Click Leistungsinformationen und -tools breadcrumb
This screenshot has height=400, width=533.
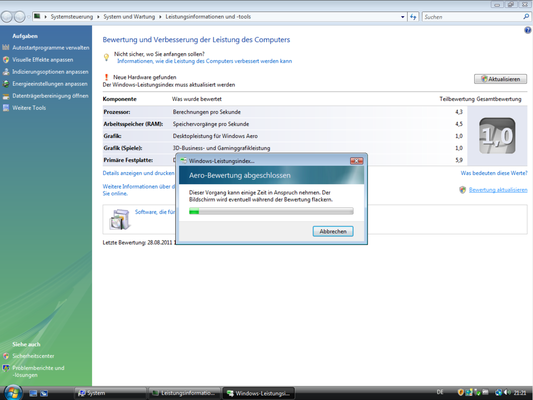pos(208,17)
